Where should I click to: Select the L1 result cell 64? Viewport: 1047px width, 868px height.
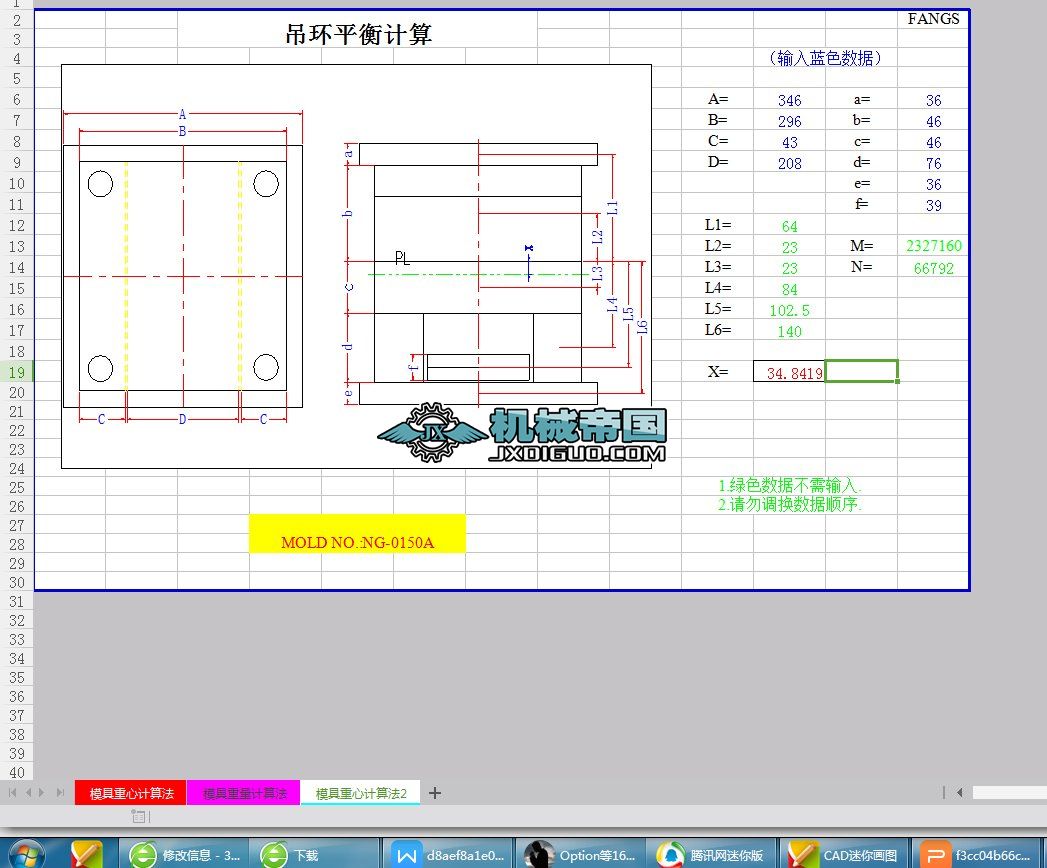tap(789, 226)
